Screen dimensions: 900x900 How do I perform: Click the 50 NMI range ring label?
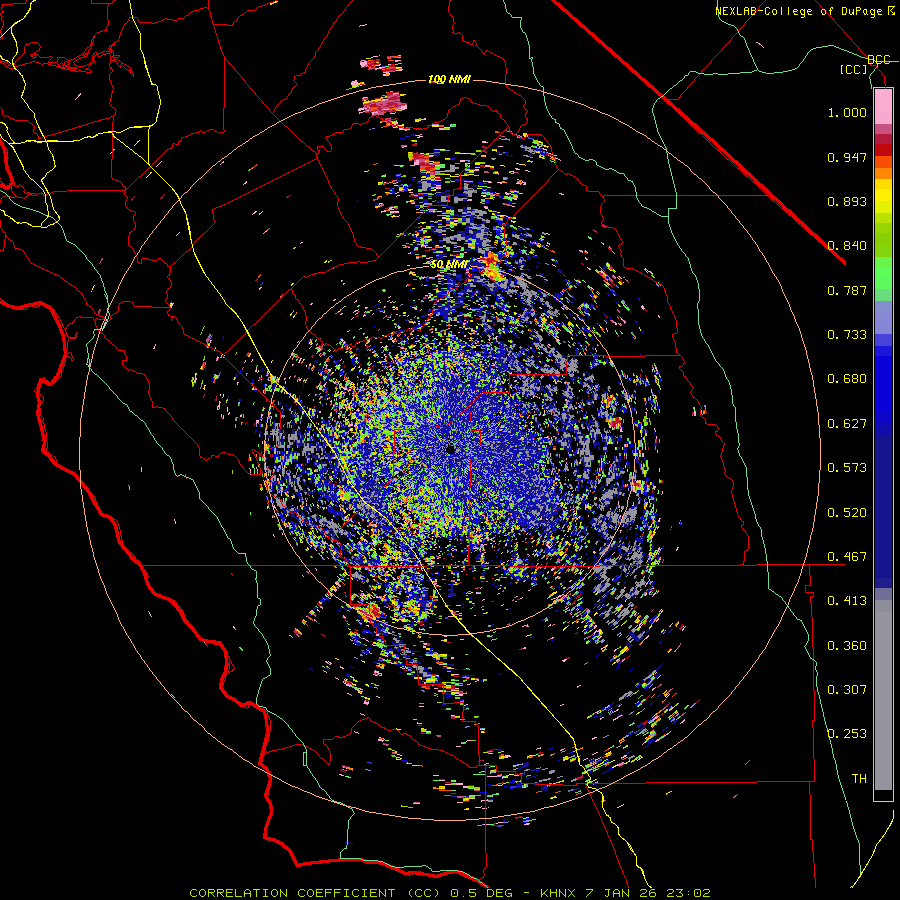(449, 265)
